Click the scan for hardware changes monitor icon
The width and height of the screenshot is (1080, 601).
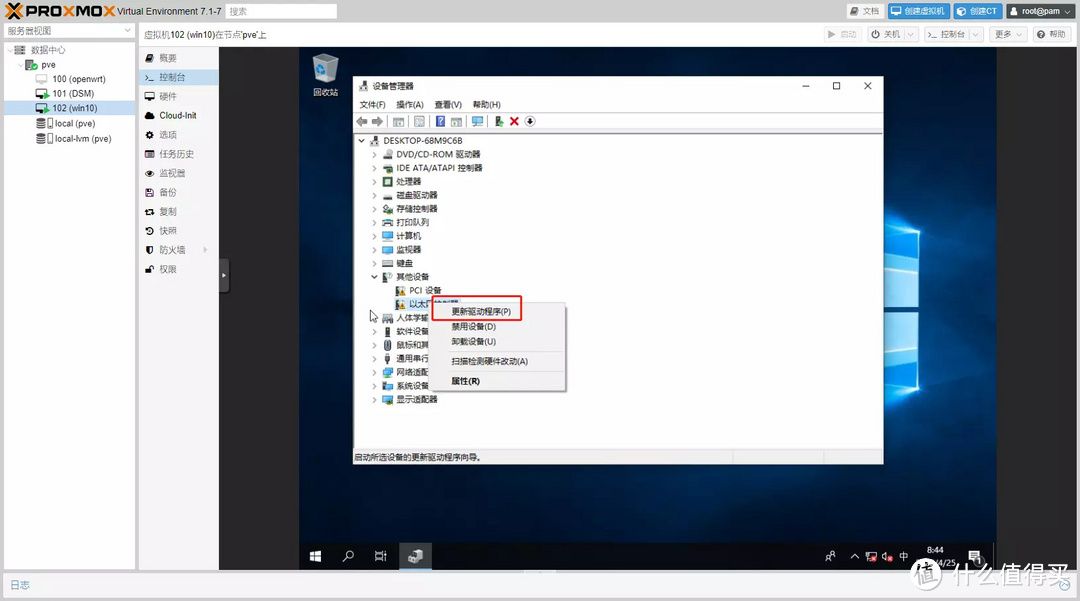(x=477, y=121)
